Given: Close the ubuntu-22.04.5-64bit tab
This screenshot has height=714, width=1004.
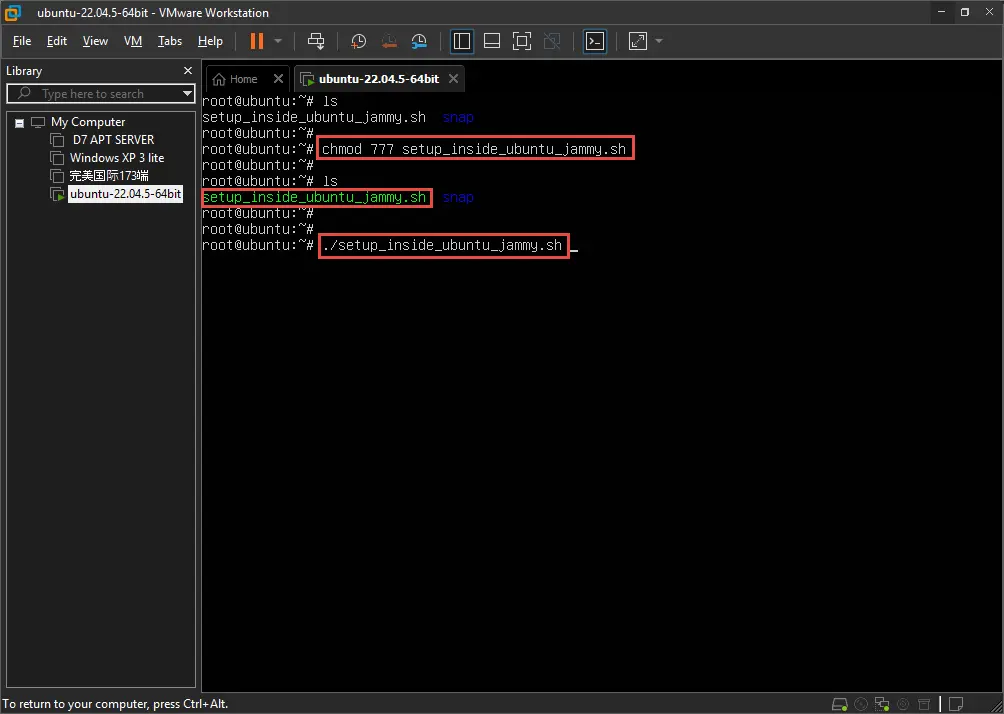Looking at the screenshot, I should pos(453,79).
